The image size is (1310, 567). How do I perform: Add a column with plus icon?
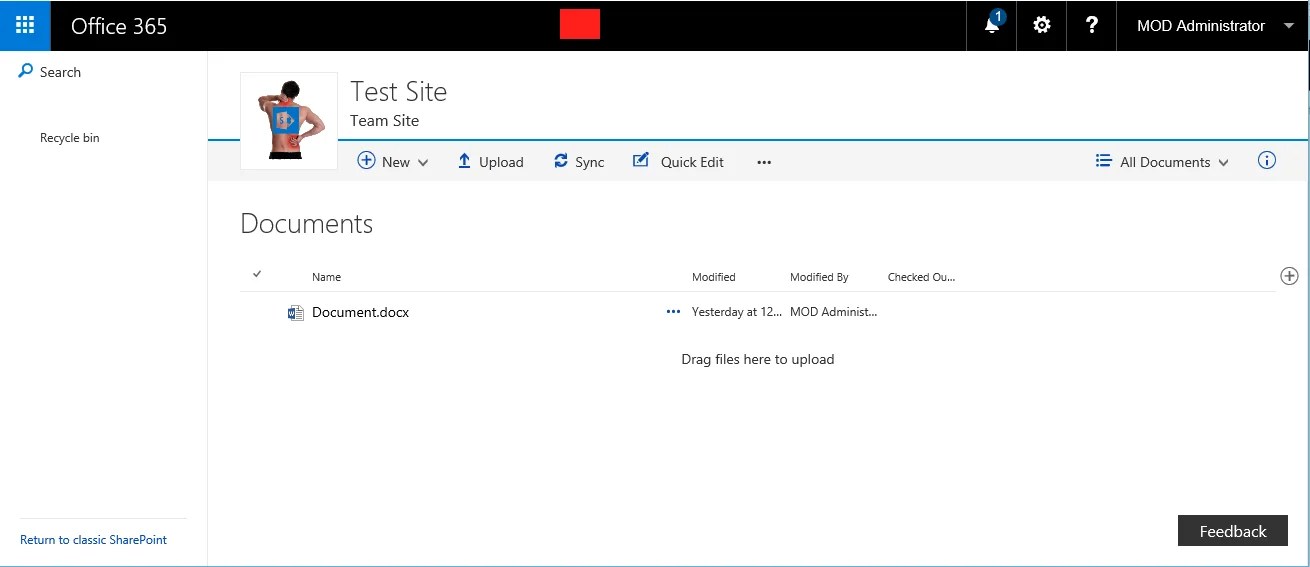[1289, 276]
